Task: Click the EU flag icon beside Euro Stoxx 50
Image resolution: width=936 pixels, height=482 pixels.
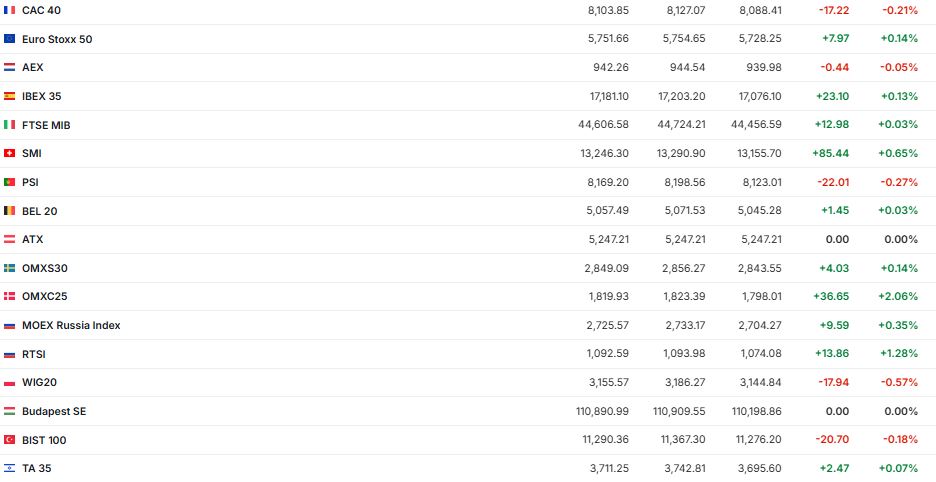Action: click(x=10, y=39)
